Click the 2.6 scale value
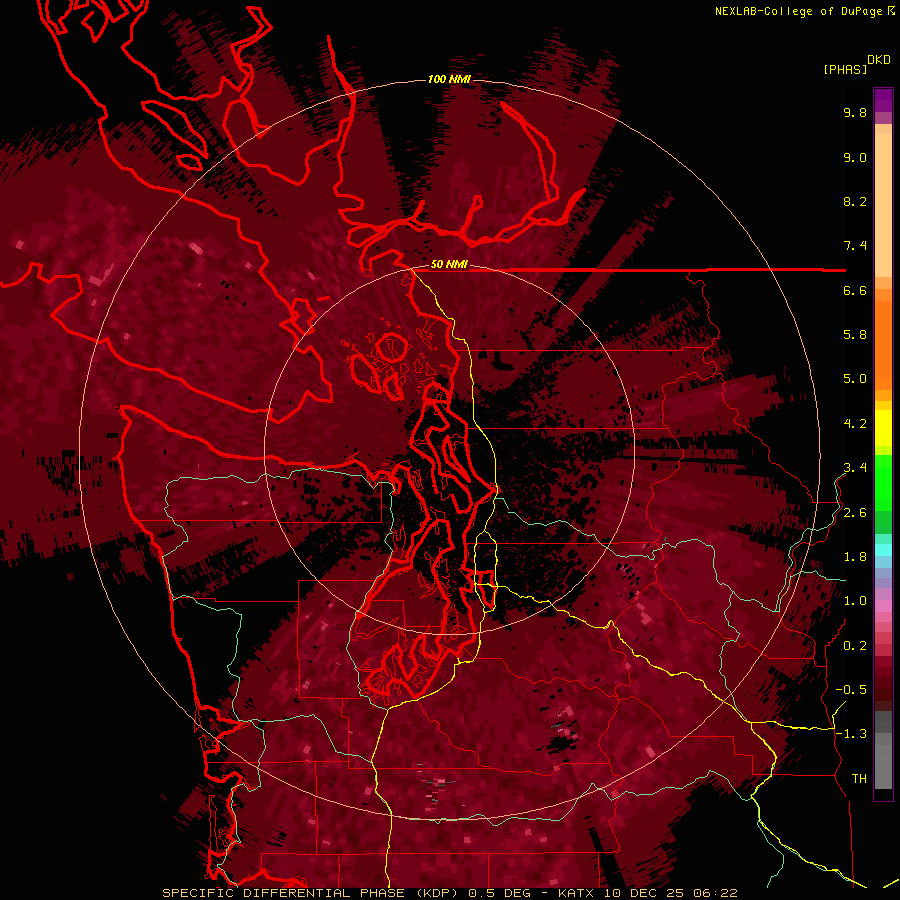The image size is (900, 900). coord(855,513)
